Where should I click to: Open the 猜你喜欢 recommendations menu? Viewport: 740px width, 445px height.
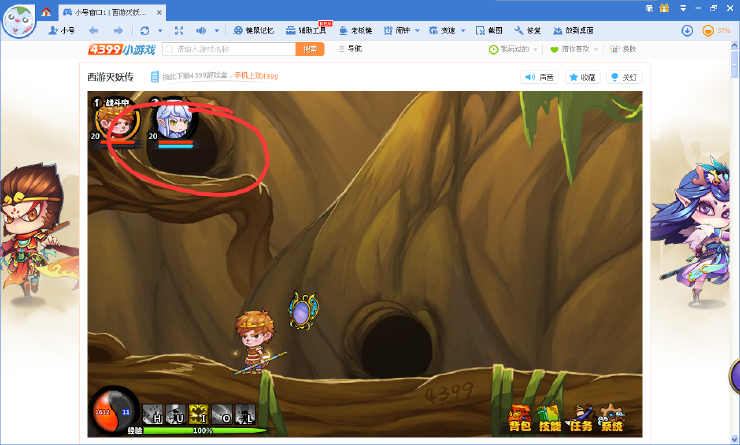pyautogui.click(x=570, y=49)
